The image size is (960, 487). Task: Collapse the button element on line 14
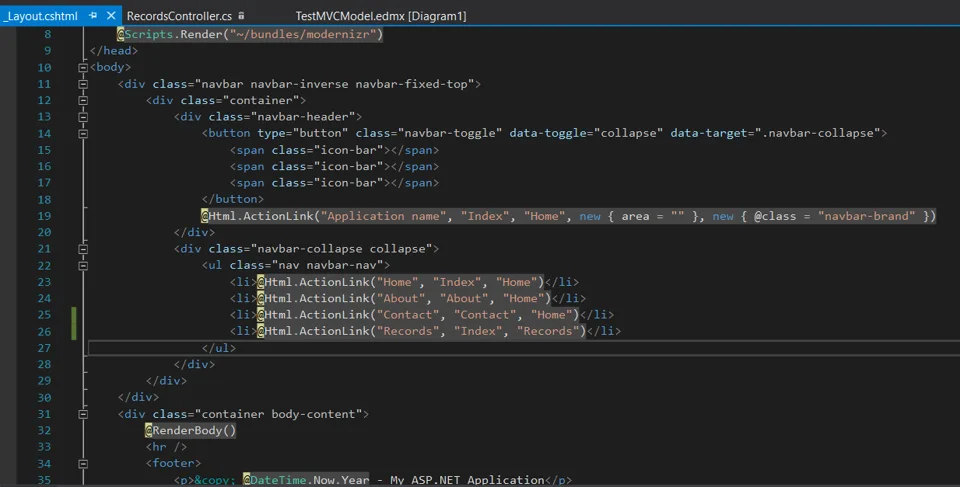tap(83, 134)
